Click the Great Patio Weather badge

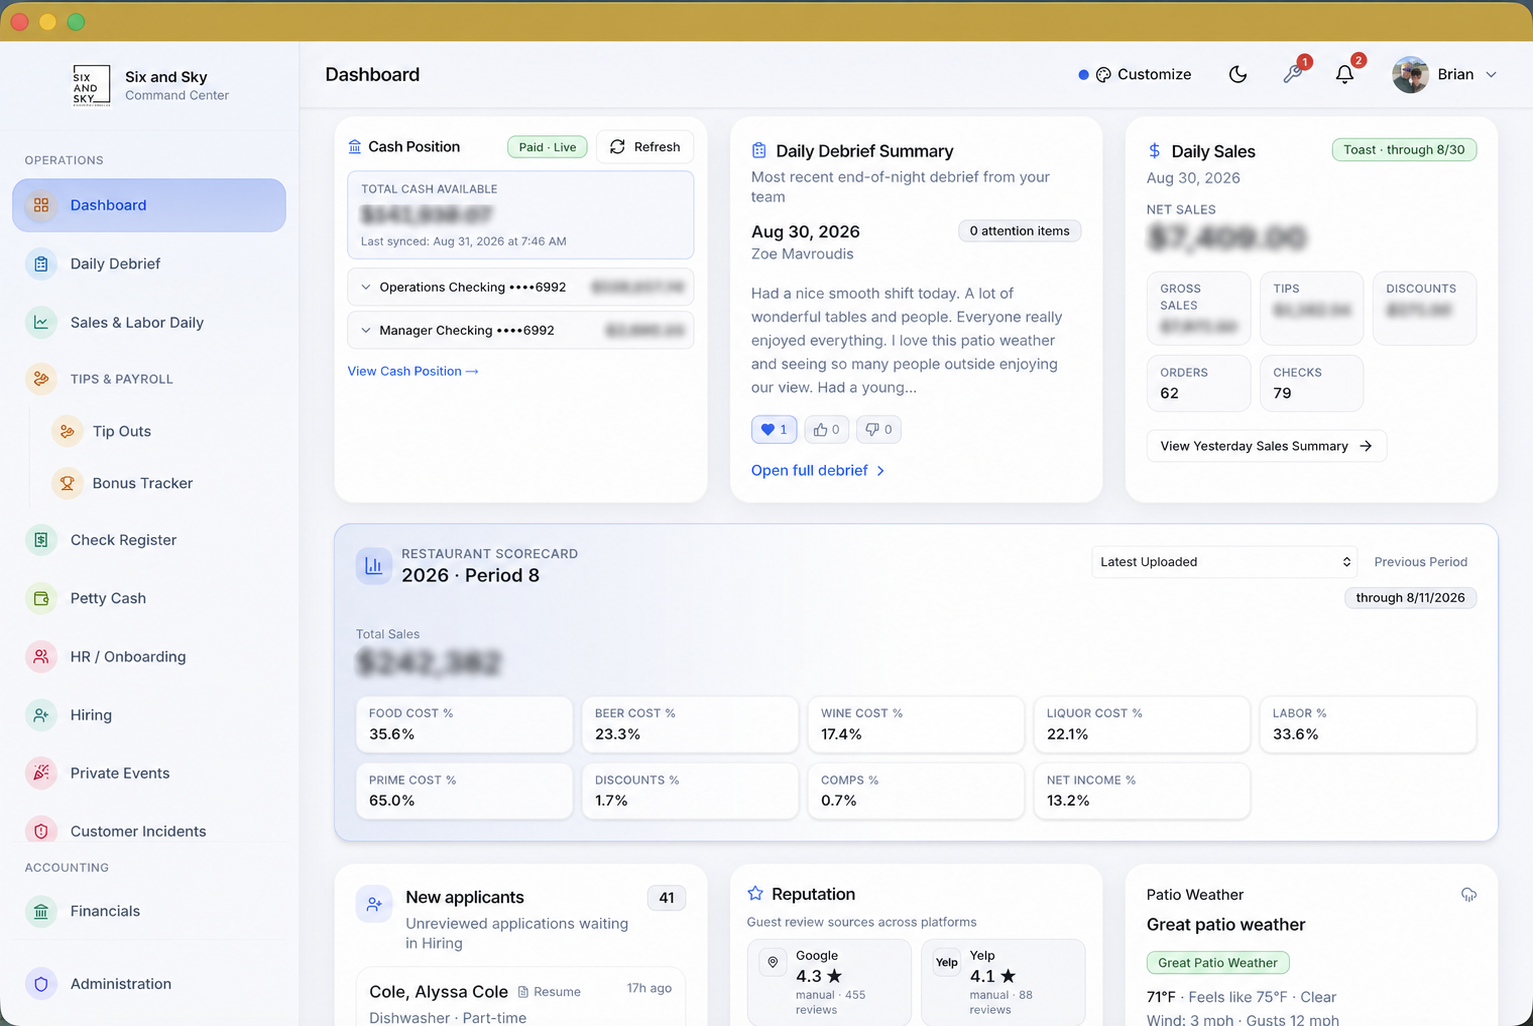[x=1217, y=963]
